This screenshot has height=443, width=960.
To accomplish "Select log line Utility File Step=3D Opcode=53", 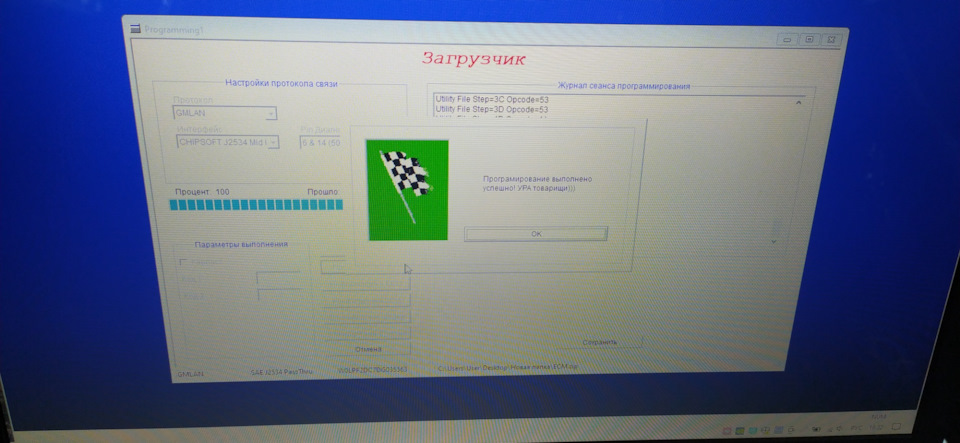I will [492, 109].
